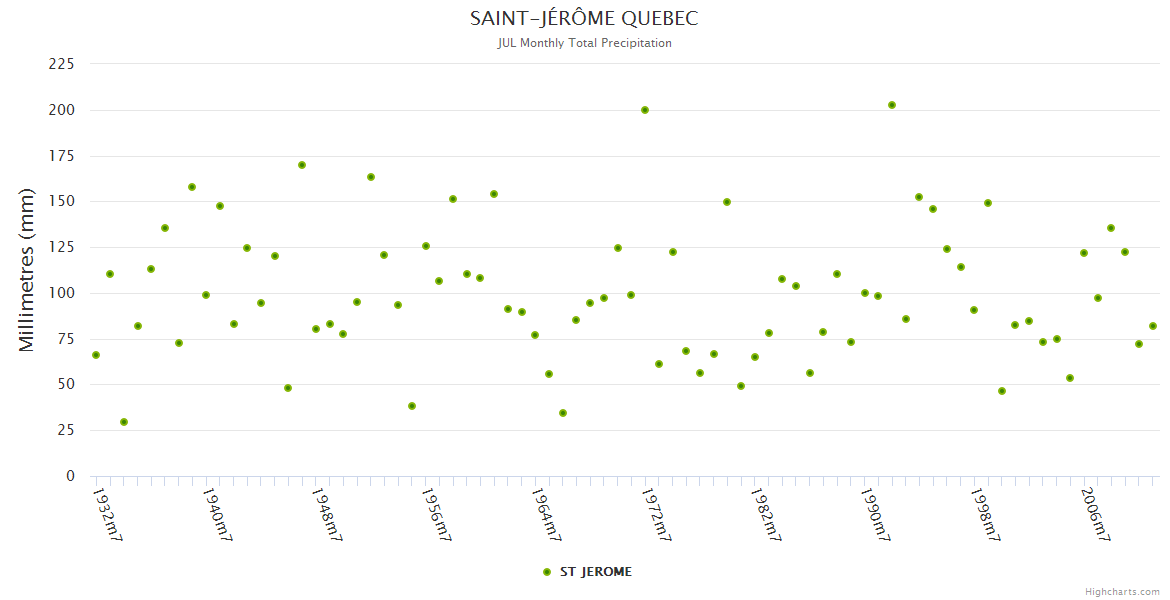This screenshot has width=1170, height=600.
Task: Select the last data point at far right
Action: [1153, 326]
